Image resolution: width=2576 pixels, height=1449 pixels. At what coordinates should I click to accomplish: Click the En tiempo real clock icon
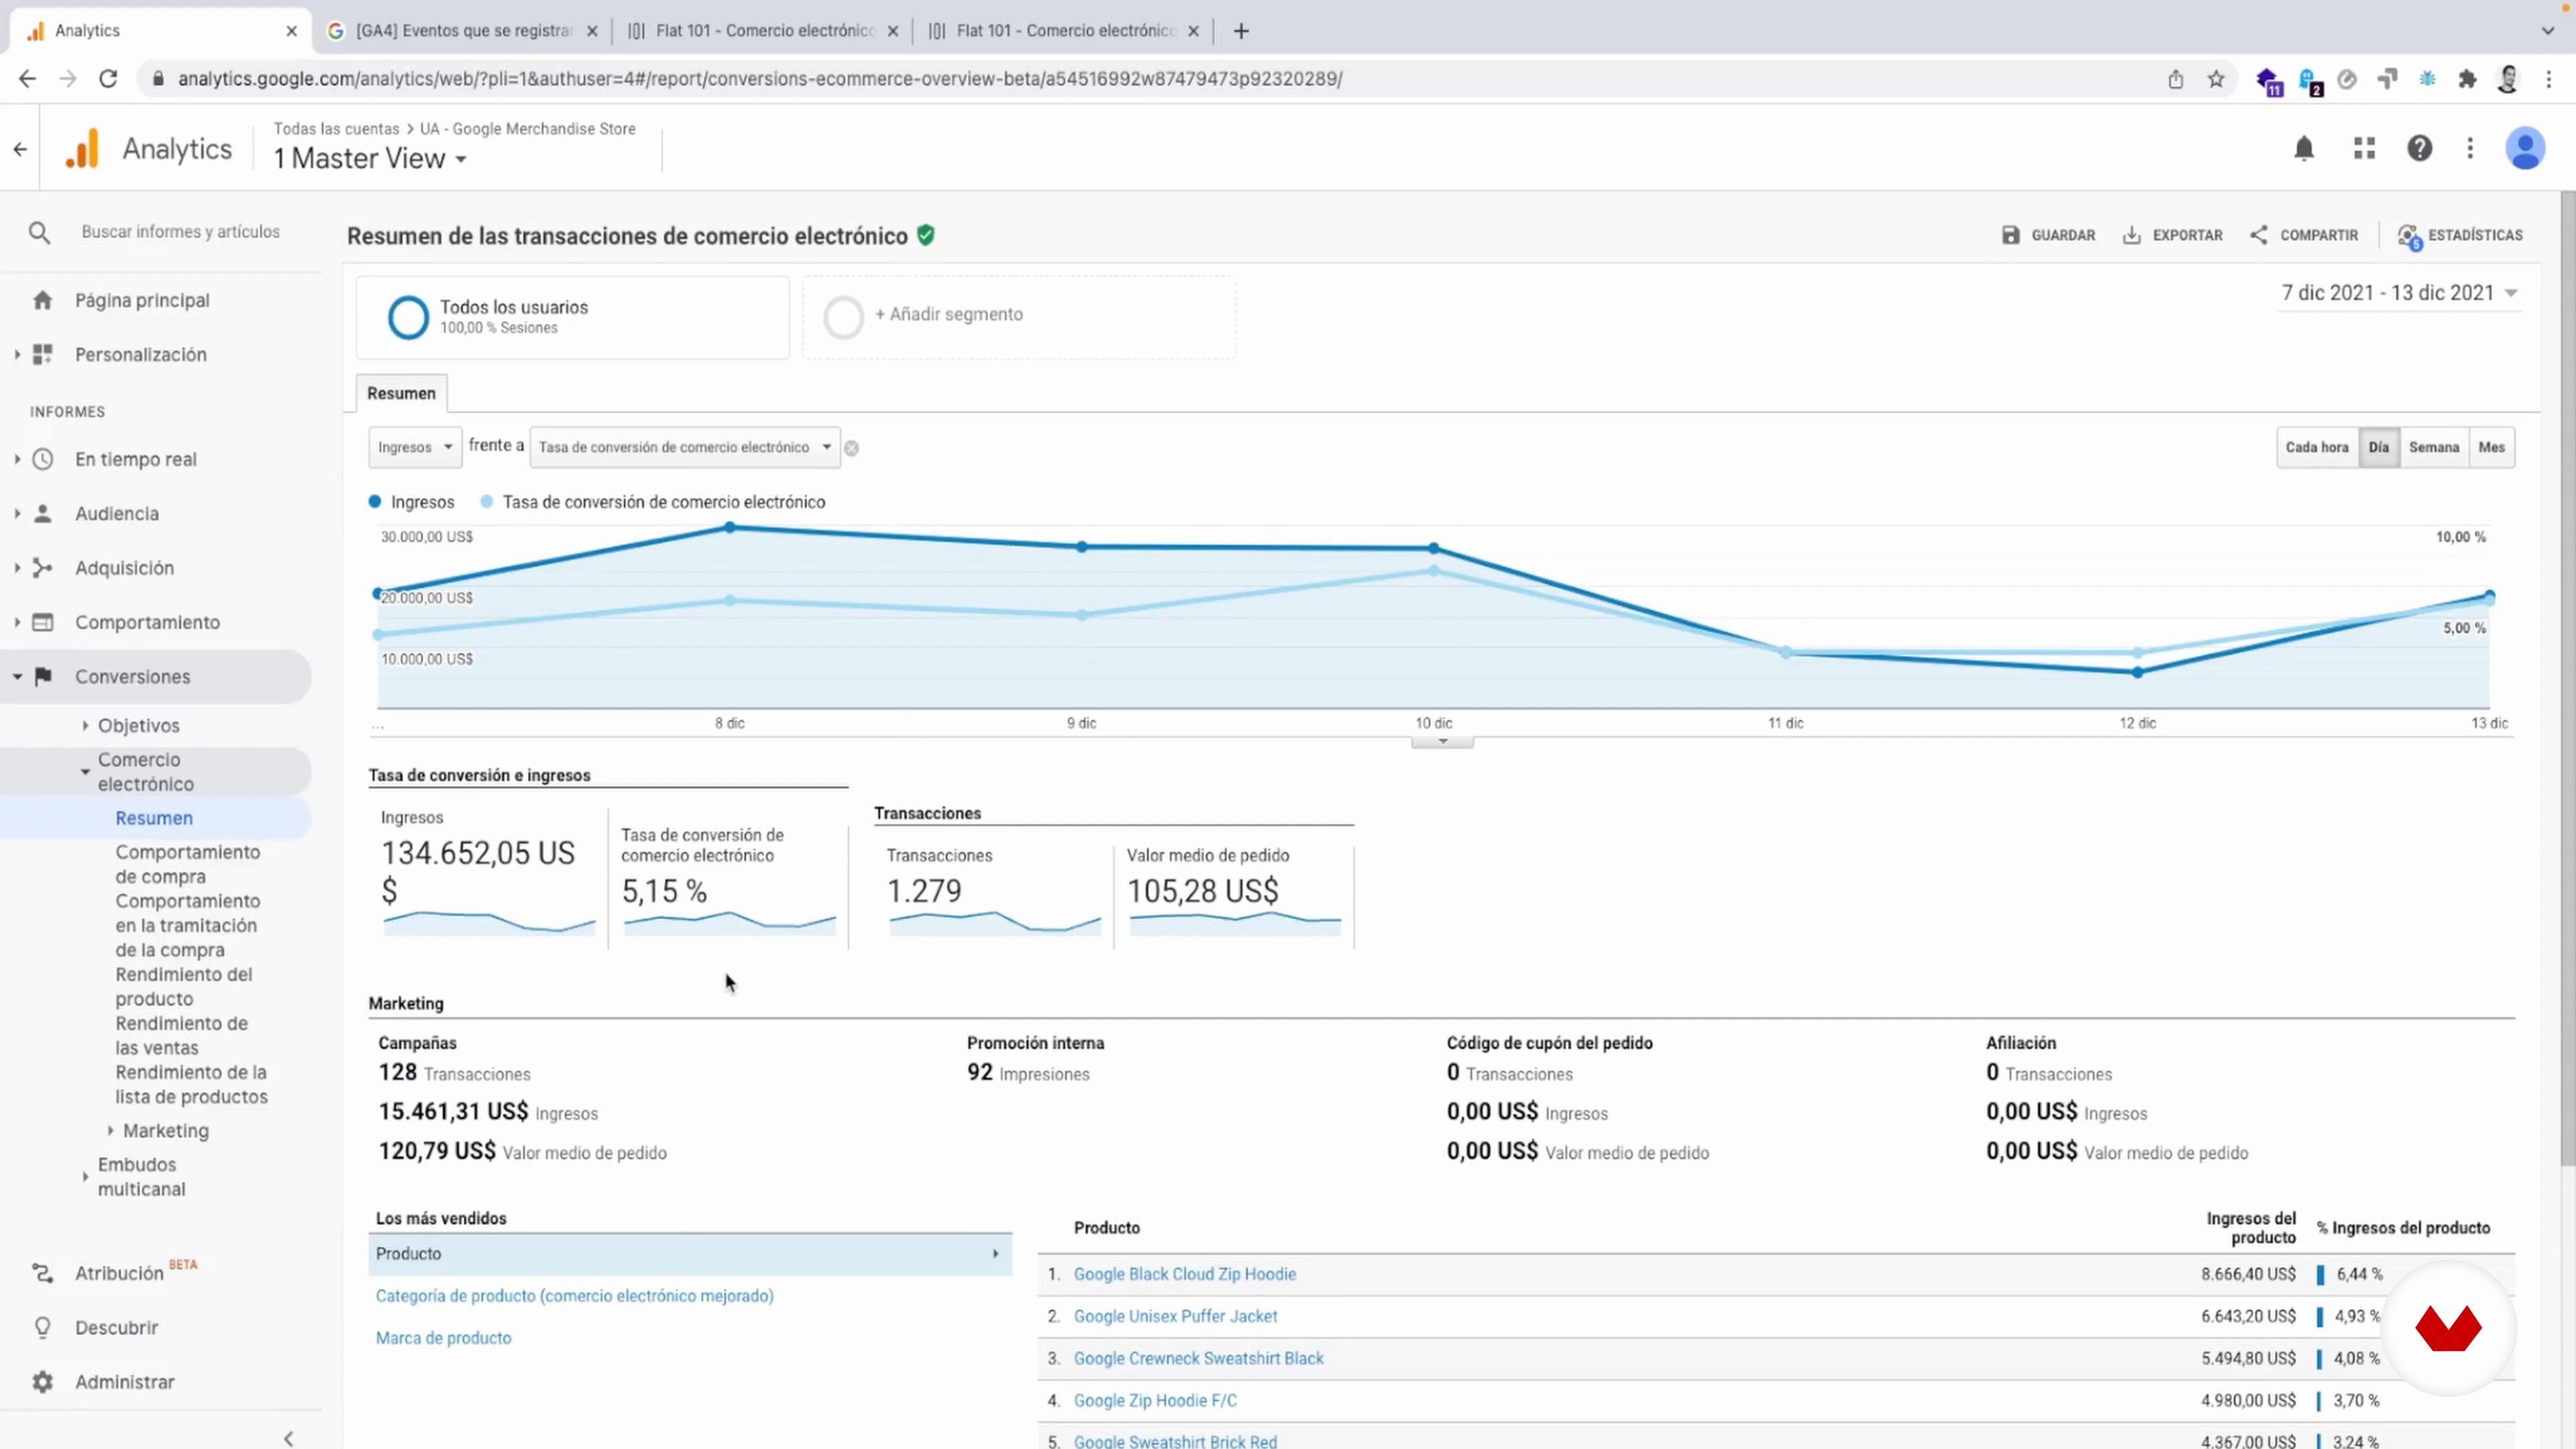click(42, 459)
